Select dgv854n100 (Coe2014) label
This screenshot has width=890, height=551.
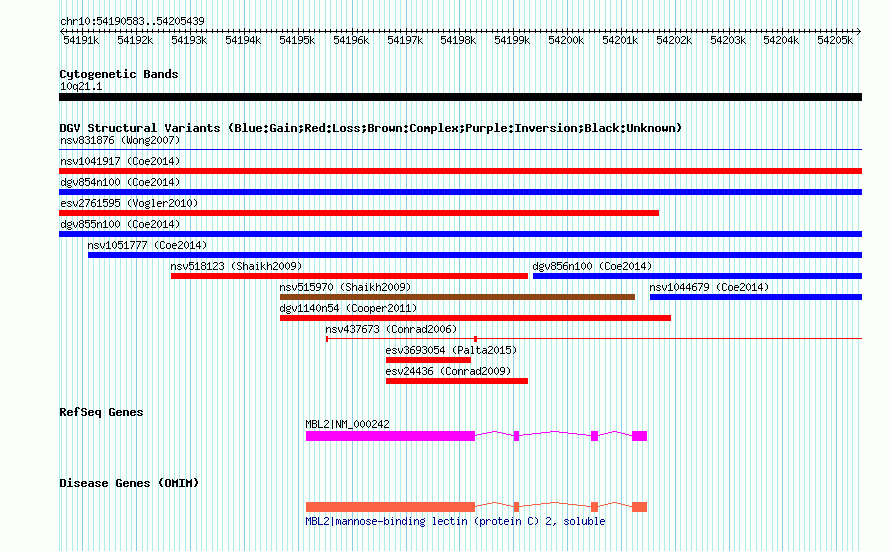(x=120, y=182)
